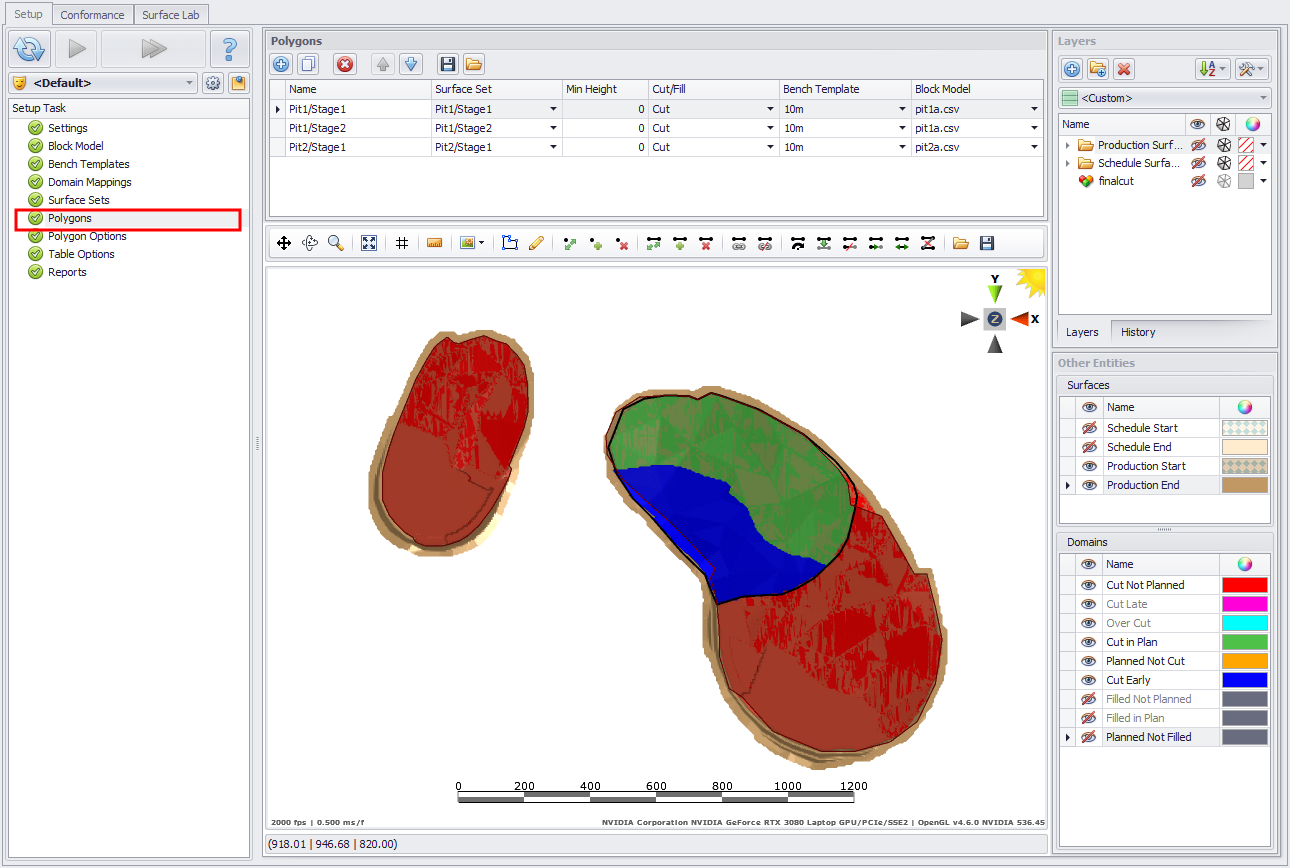Open the History tab in Layers panel
Image resolution: width=1290 pixels, height=868 pixels.
tap(1137, 332)
